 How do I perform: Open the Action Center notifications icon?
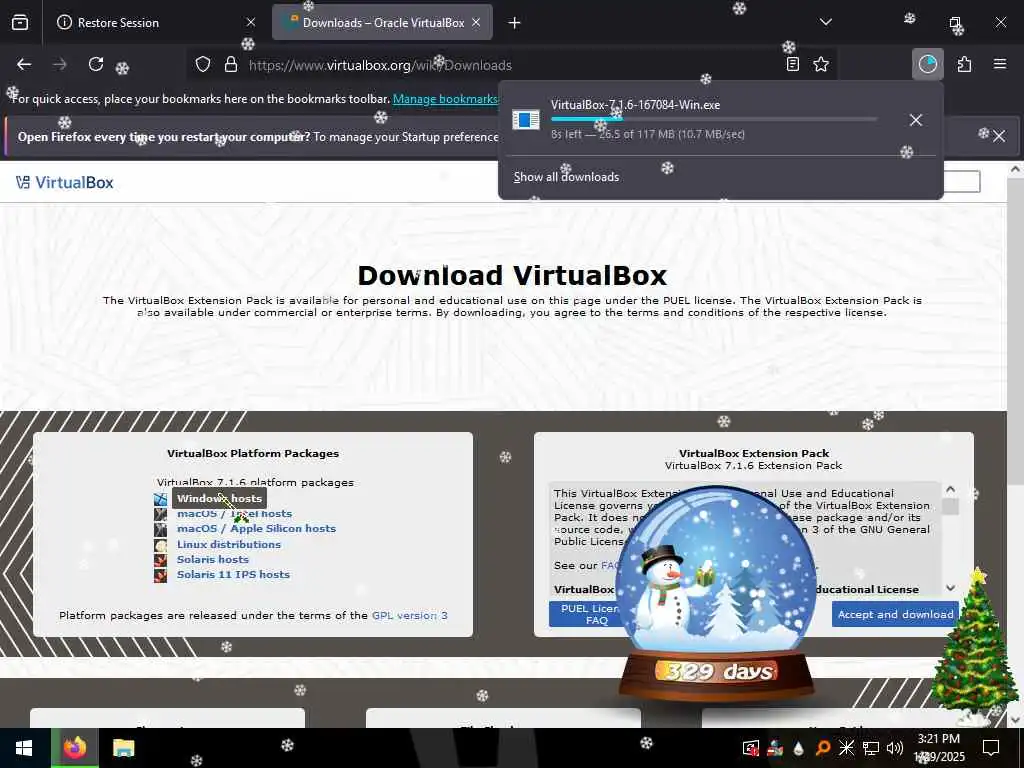click(991, 748)
